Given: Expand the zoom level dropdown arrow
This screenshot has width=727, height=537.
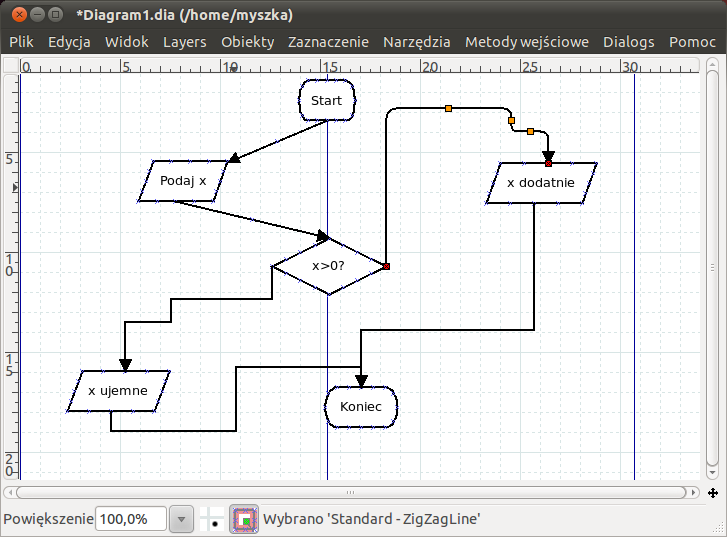Looking at the screenshot, I should (x=181, y=518).
